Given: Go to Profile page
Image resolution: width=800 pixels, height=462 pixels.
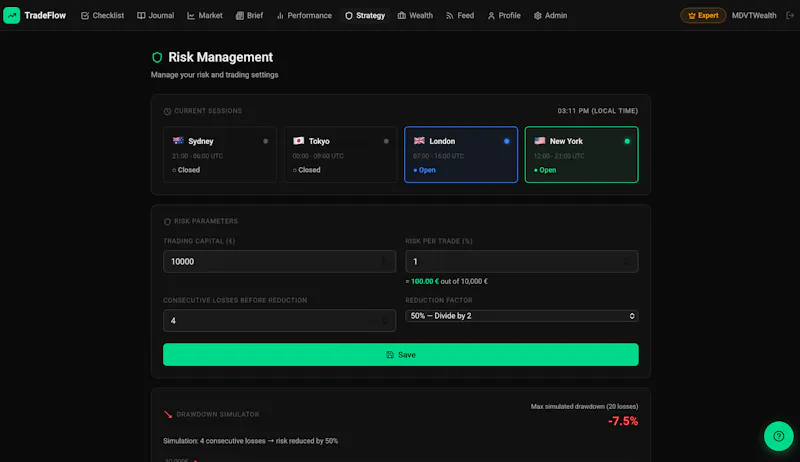Looking at the screenshot, I should [x=504, y=15].
